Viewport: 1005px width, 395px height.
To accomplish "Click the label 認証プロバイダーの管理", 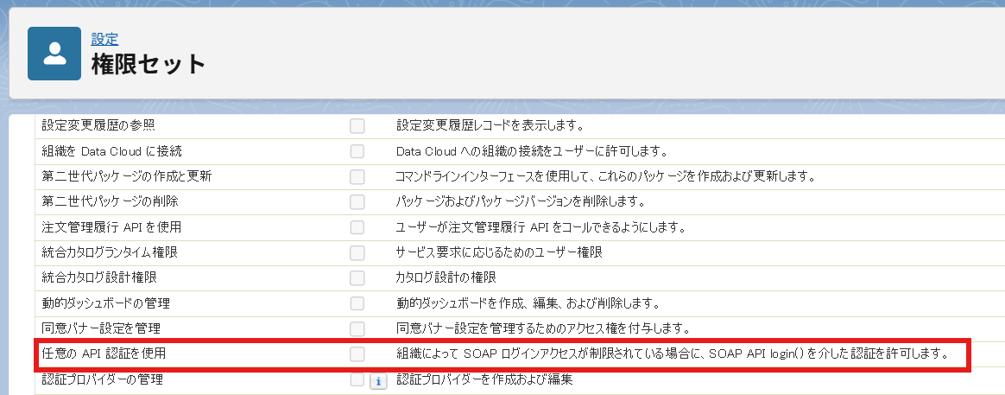I will 102,379.
